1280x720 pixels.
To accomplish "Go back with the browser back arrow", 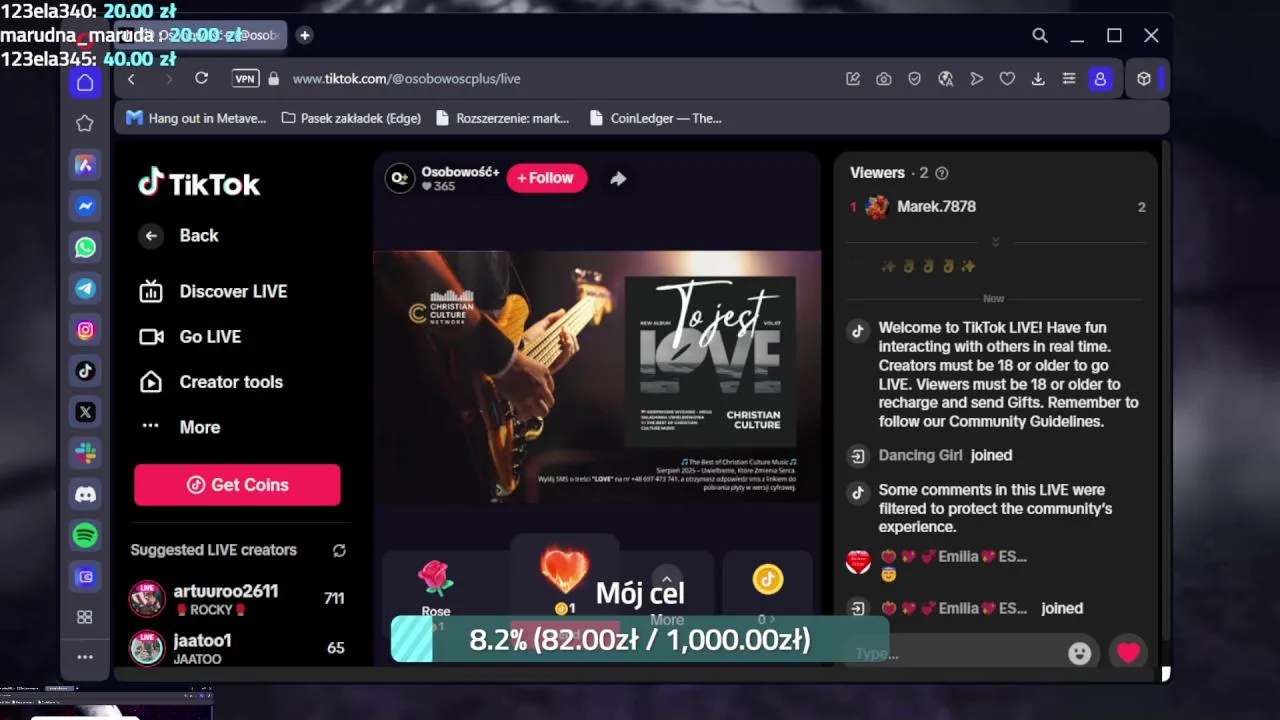I will coord(131,78).
